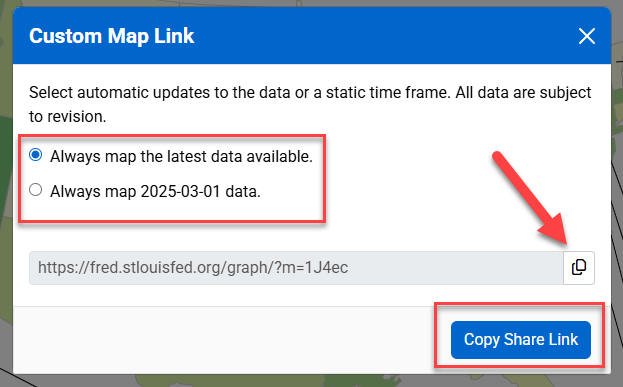Select the 'Always map the latest data available' radio button
This screenshot has width=623, height=387.
(36, 155)
